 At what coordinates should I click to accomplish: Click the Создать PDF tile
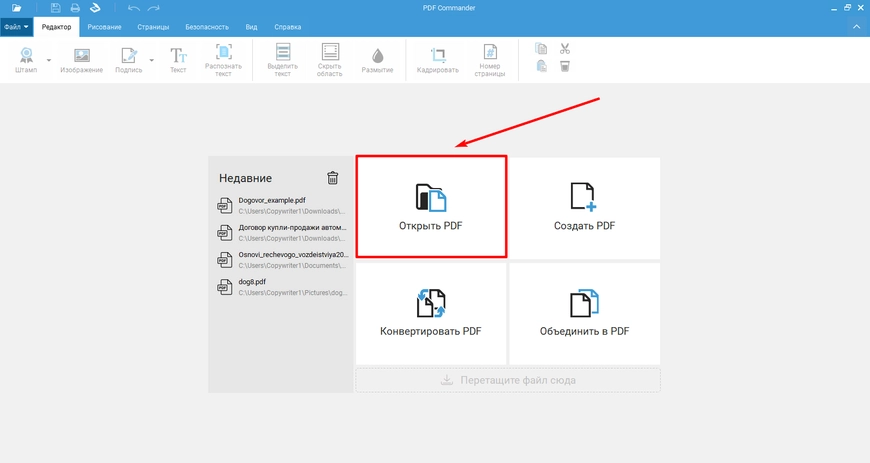pyautogui.click(x=585, y=208)
